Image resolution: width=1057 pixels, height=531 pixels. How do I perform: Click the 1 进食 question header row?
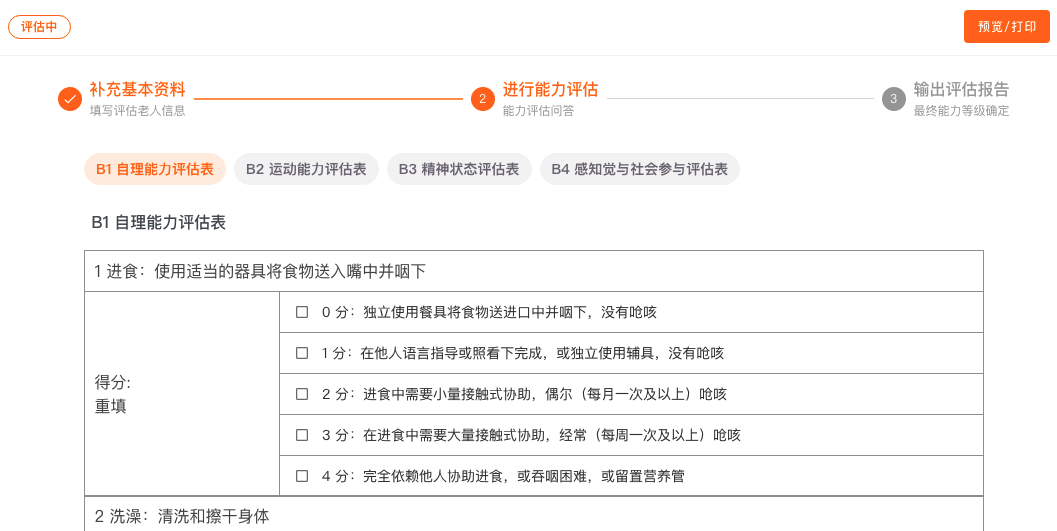[x=534, y=272]
